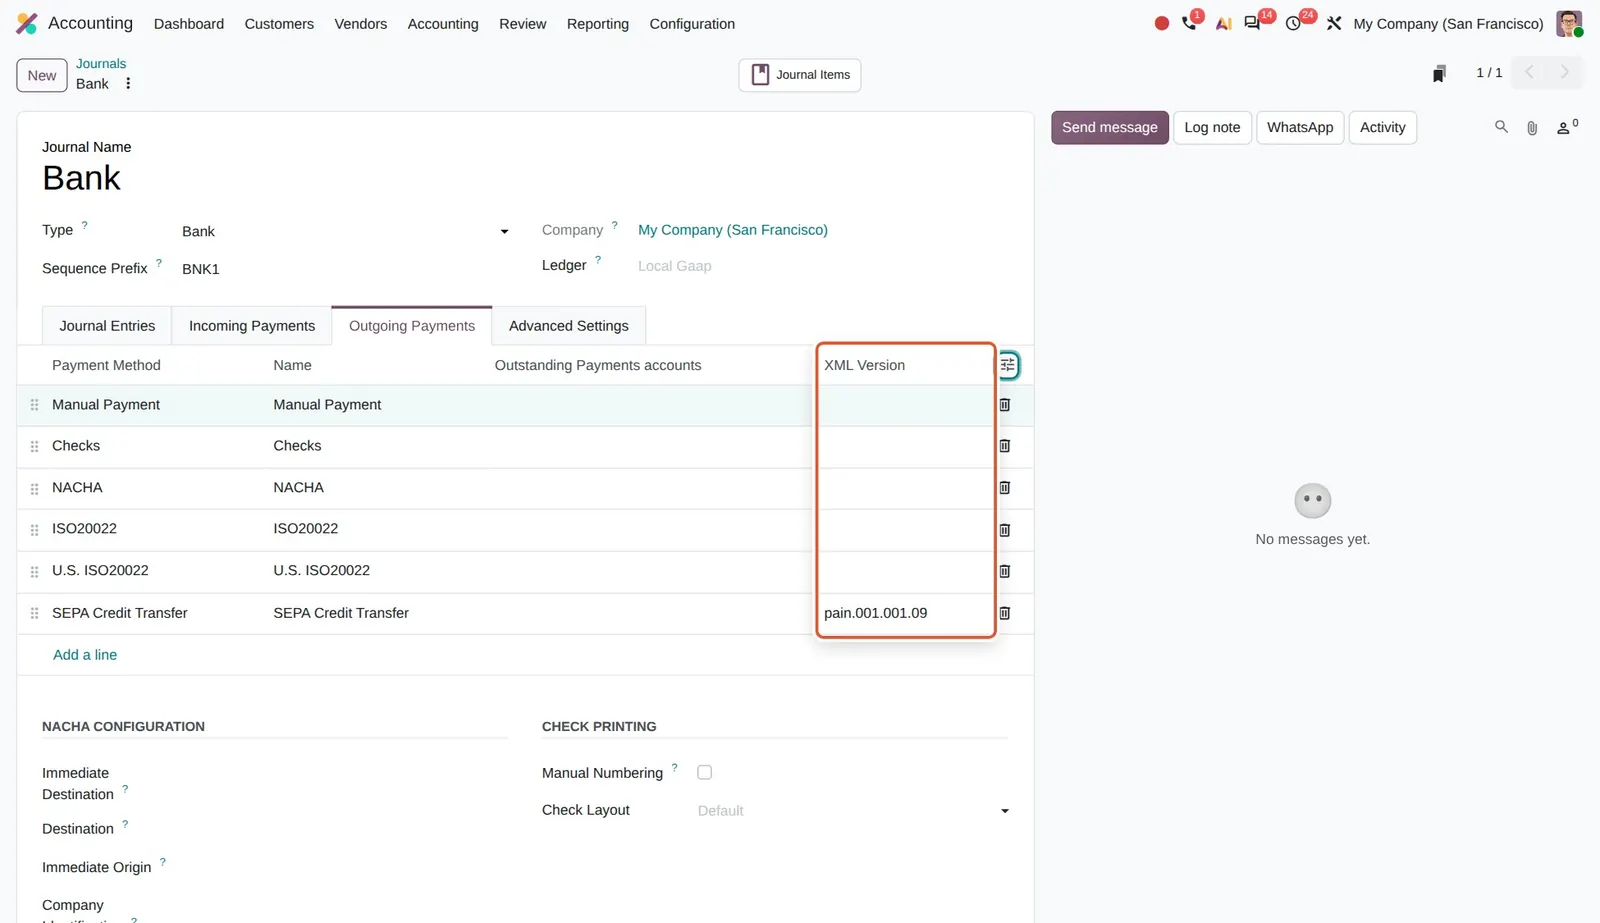Go to the next record arrow

[1565, 72]
